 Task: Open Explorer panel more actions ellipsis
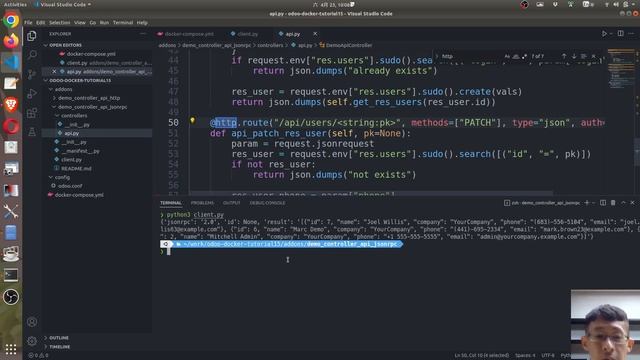(143, 34)
